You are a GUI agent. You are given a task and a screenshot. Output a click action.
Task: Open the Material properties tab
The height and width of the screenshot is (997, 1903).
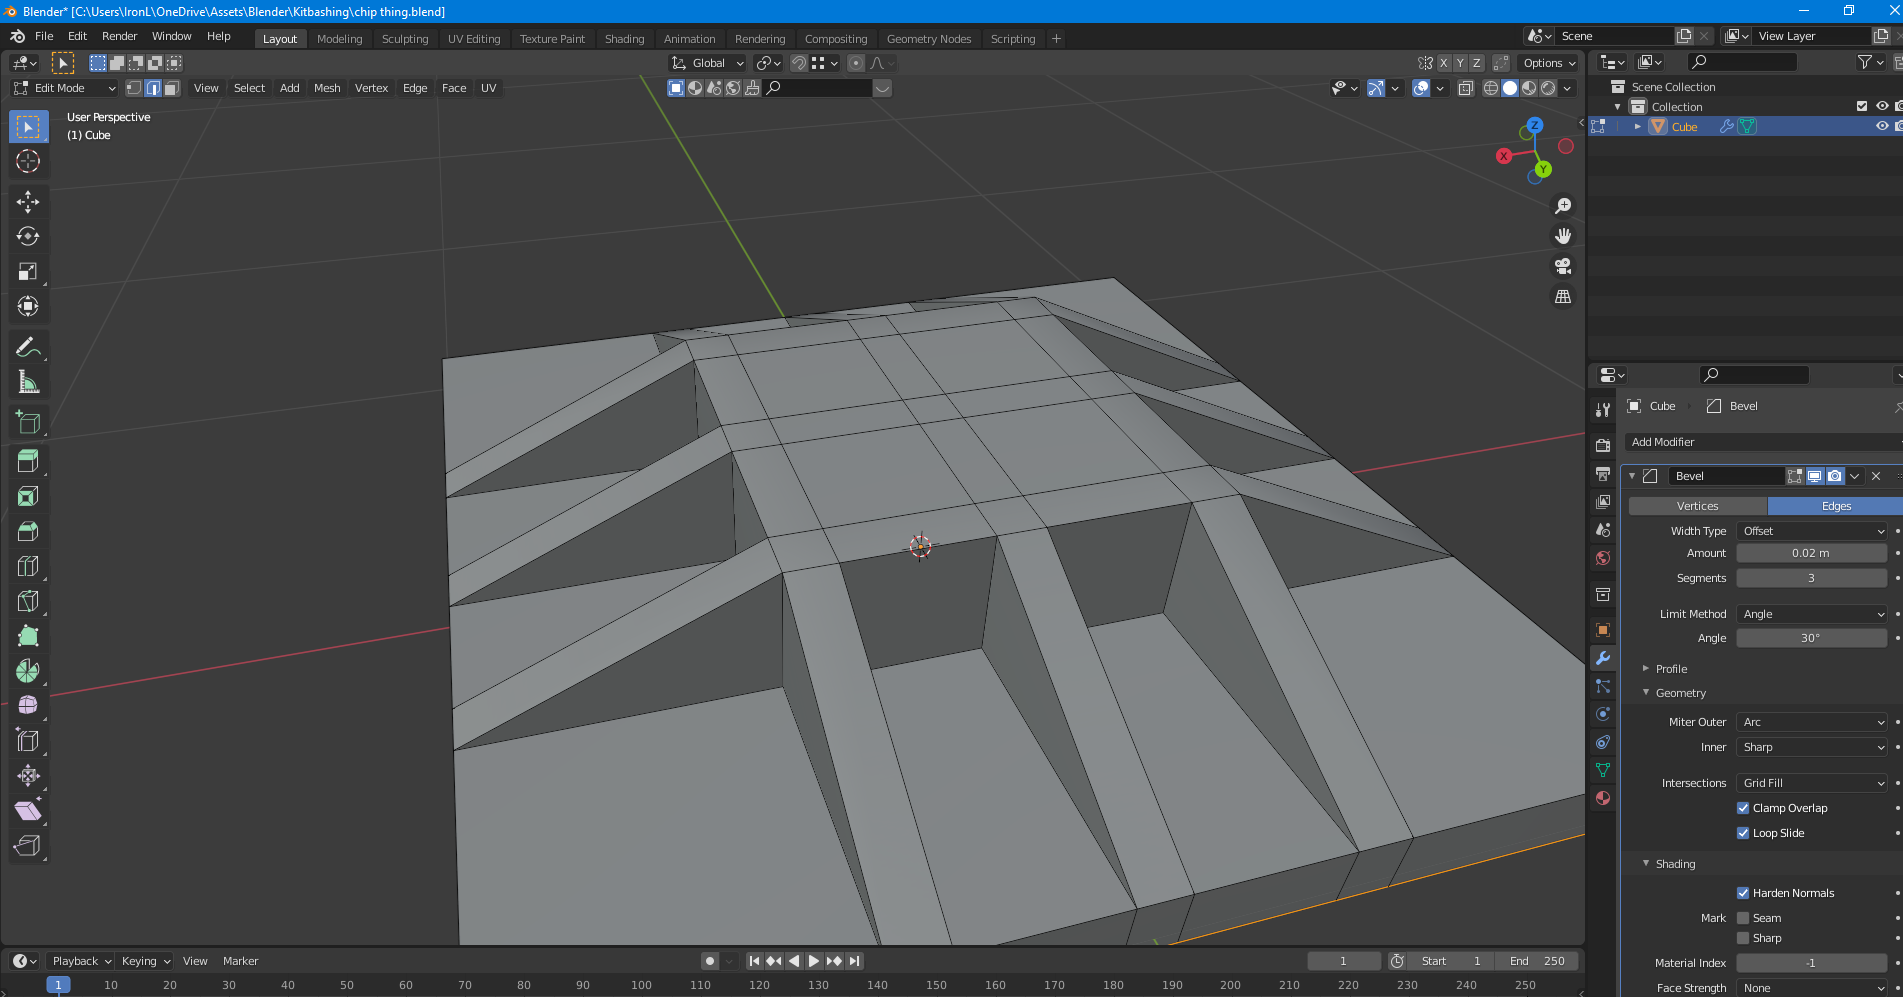[x=1603, y=798]
